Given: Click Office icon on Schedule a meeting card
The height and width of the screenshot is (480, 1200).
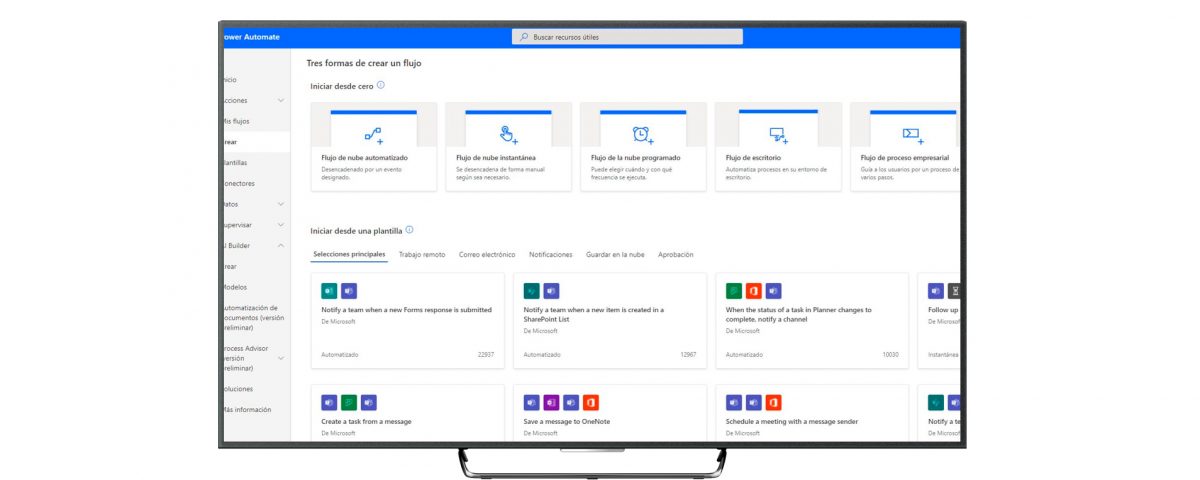Looking at the screenshot, I should 773,402.
